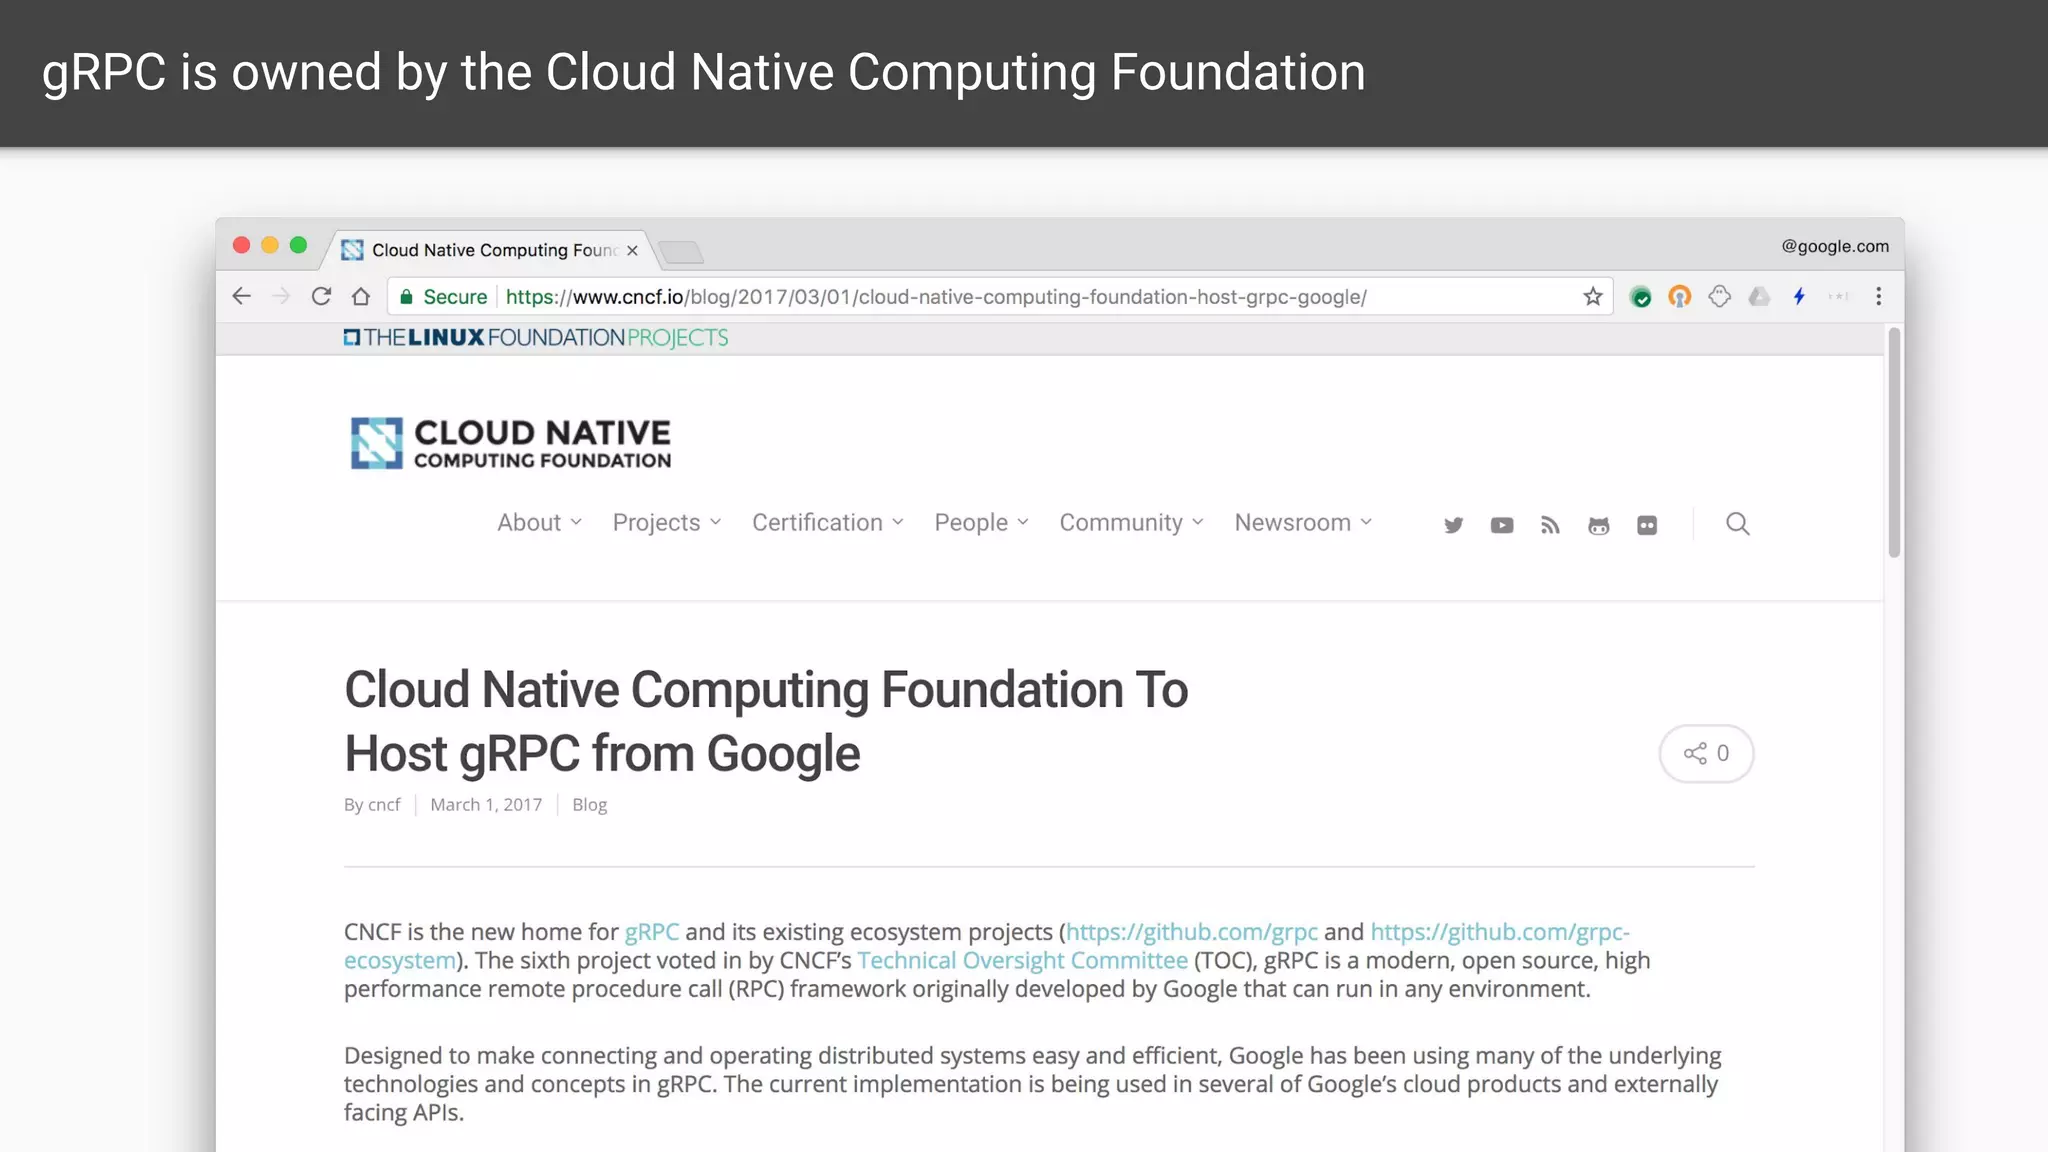Bookmark this page with the star icon
Viewport: 2048px width, 1152px height.
point(1593,296)
